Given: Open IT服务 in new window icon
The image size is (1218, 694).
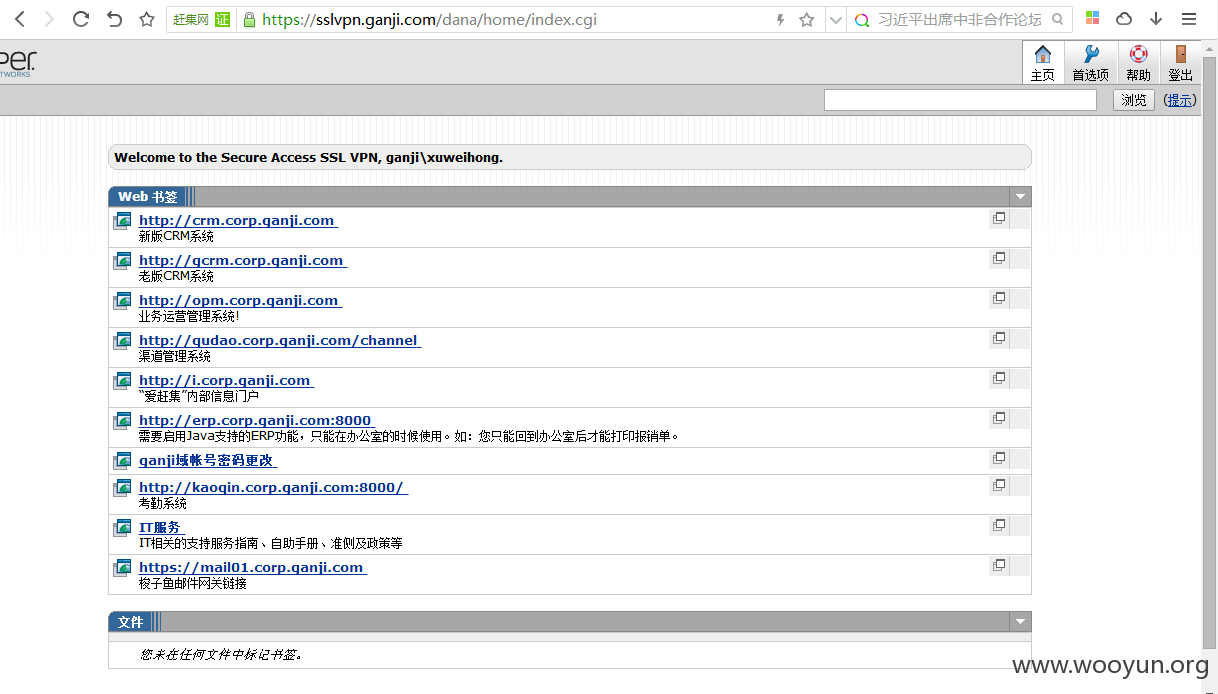Looking at the screenshot, I should tap(999, 525).
